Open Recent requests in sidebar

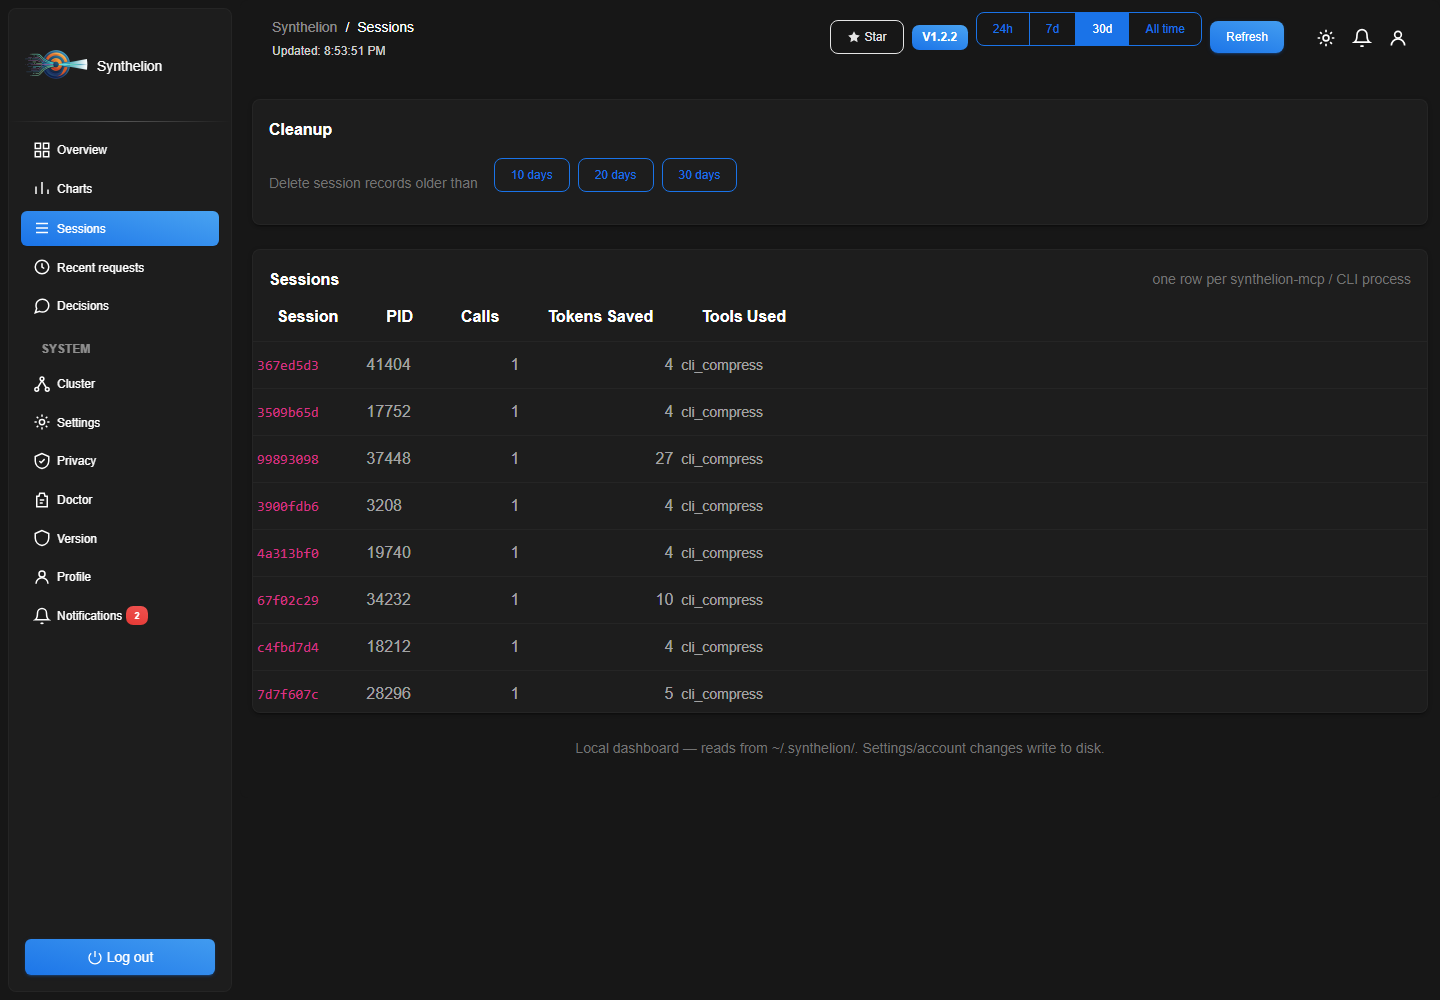pos(120,268)
